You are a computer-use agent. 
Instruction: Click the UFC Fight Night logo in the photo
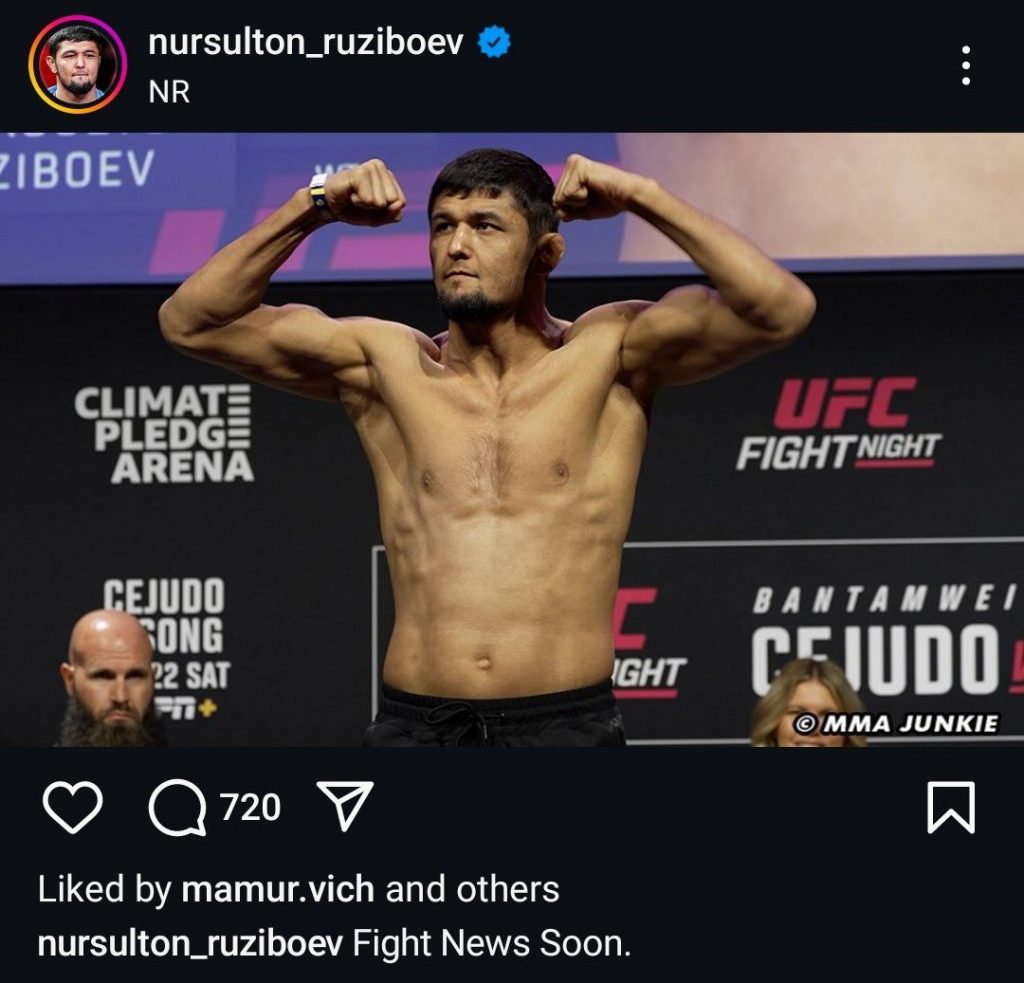(838, 424)
